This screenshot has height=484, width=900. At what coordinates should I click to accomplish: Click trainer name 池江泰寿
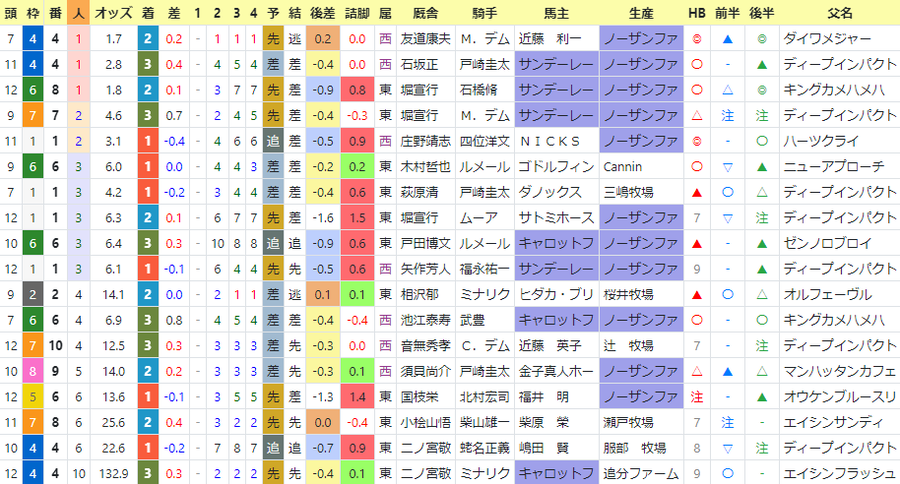(425, 320)
